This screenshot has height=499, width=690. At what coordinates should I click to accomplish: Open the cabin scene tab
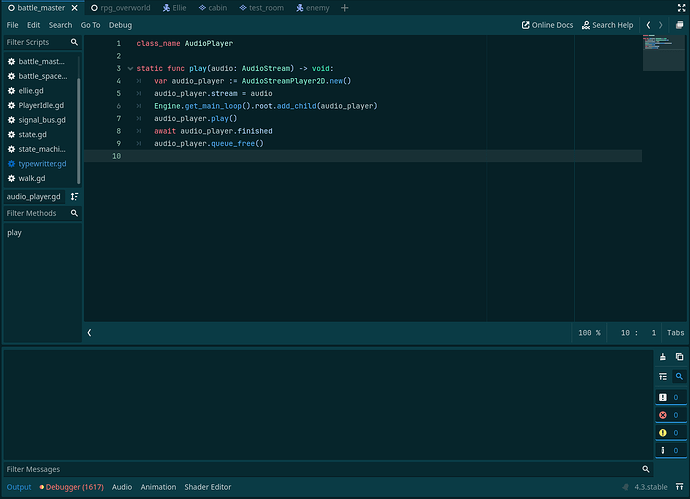click(213, 8)
